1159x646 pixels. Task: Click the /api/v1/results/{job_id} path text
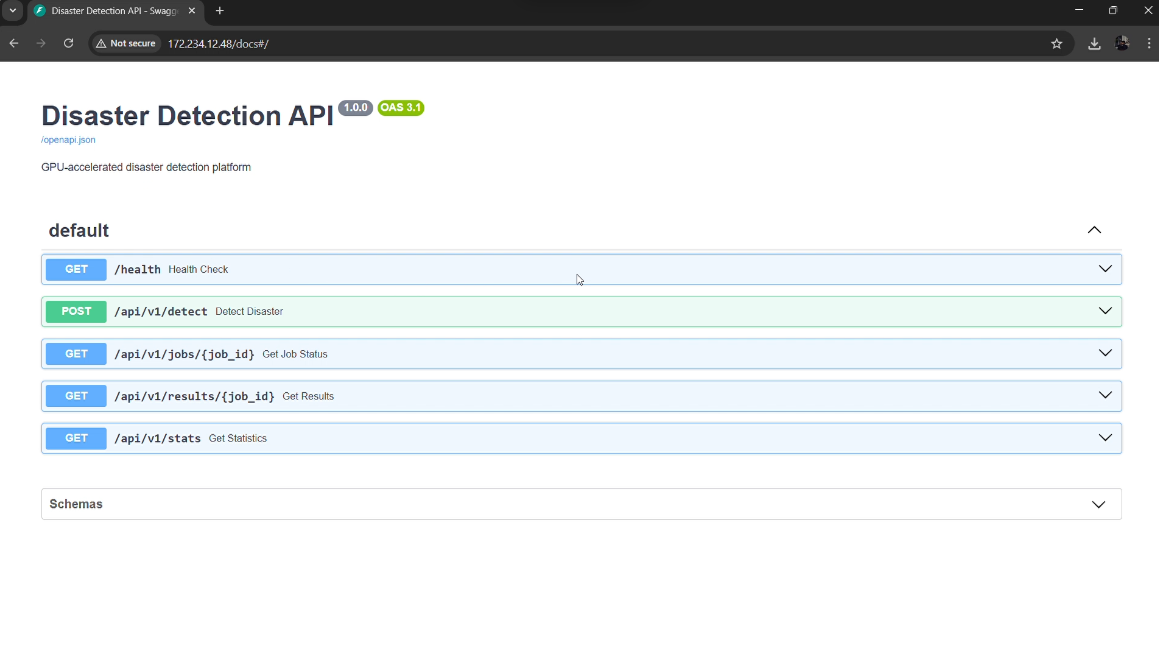(194, 396)
